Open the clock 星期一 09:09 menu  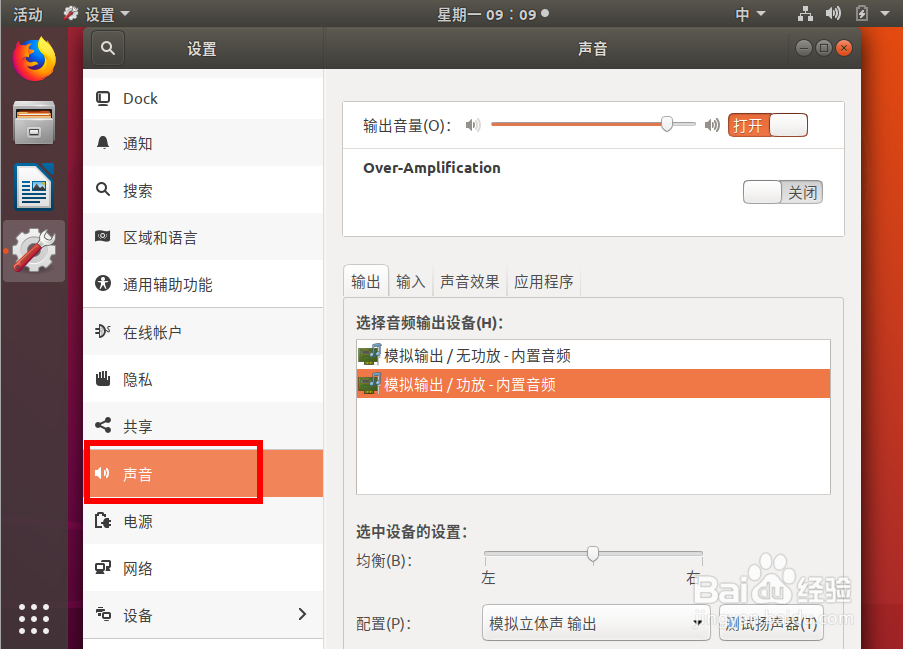(x=493, y=14)
